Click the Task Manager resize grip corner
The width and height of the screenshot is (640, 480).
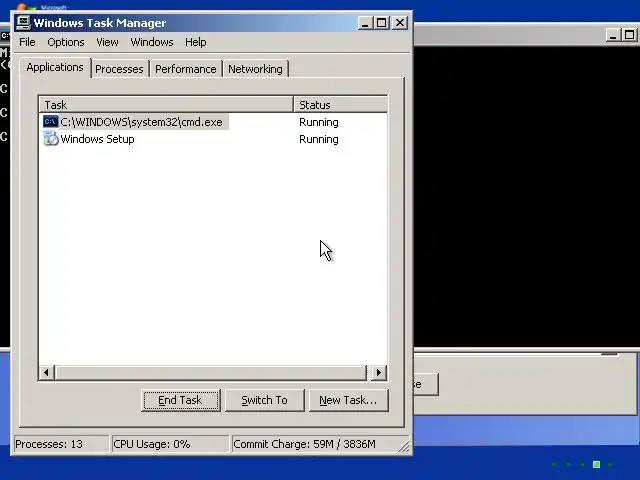(x=404, y=447)
